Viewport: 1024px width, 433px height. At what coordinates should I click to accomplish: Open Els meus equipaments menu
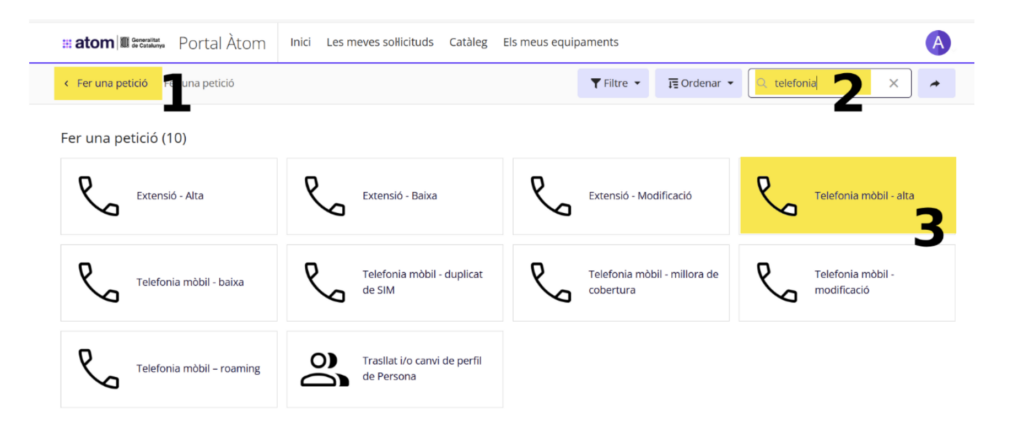(x=560, y=43)
